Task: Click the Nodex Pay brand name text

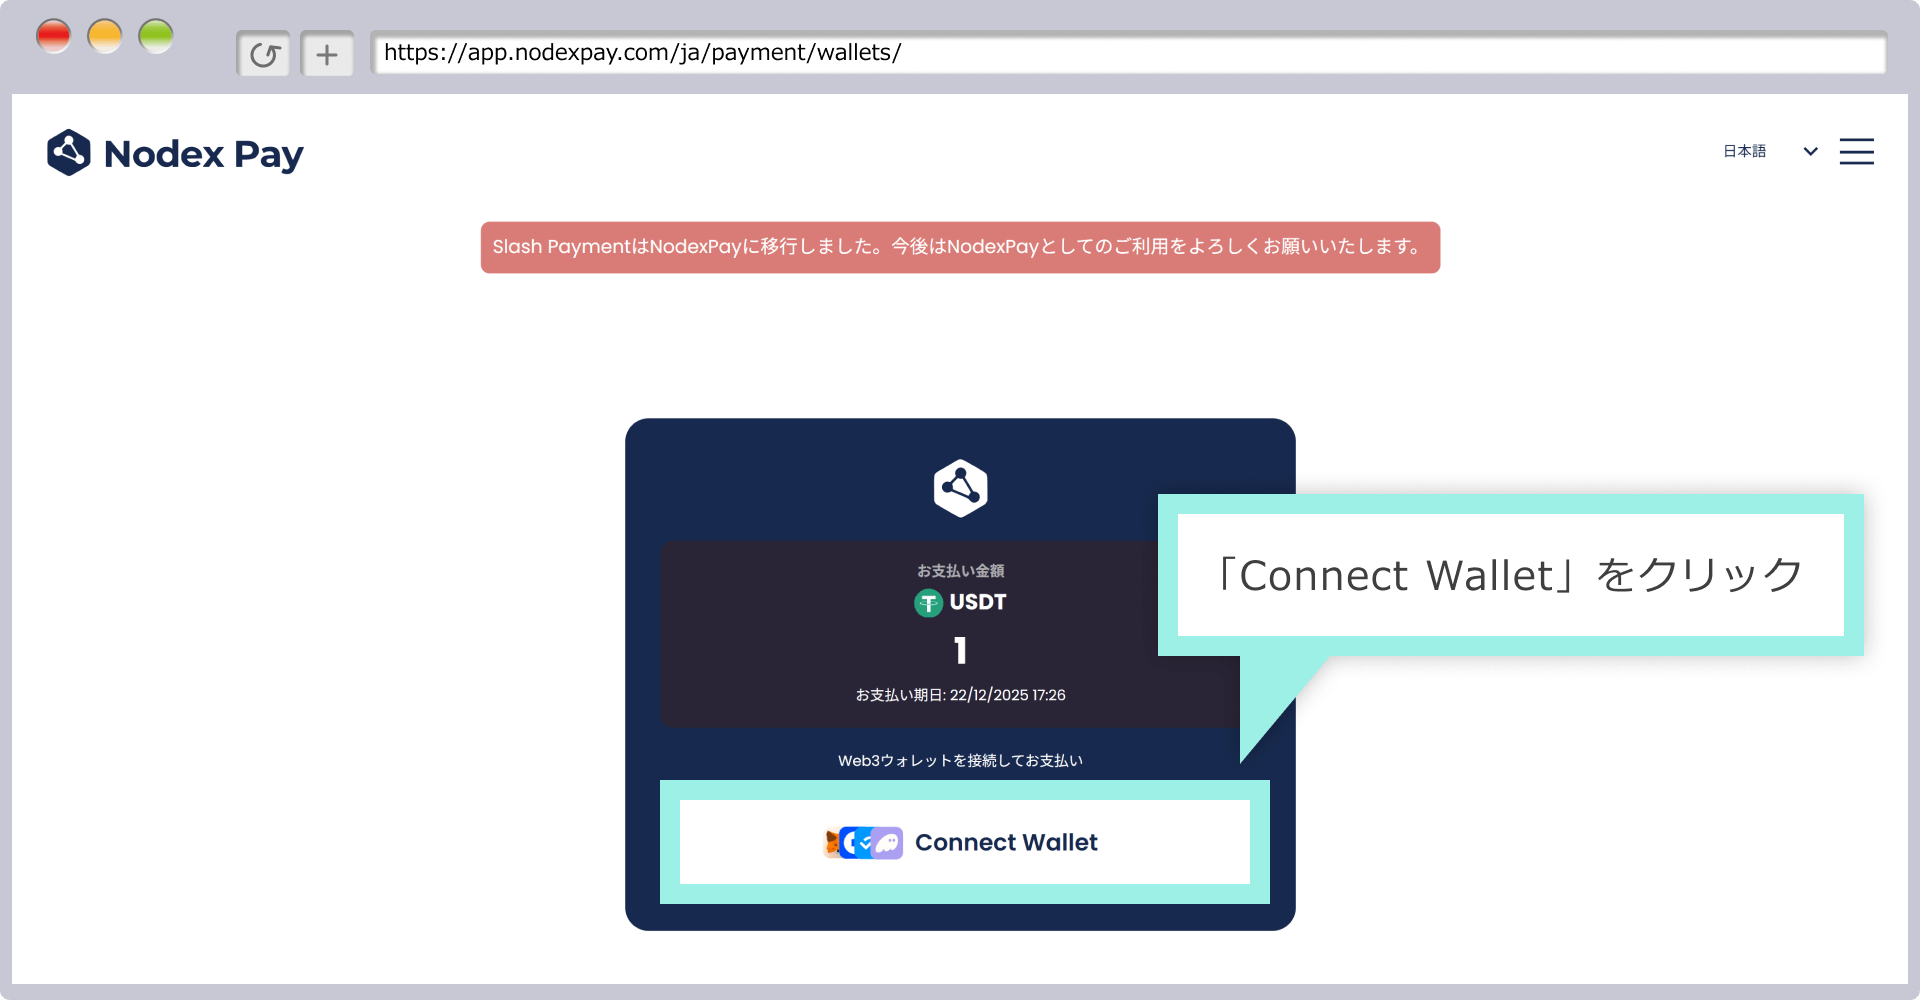Action: (x=204, y=152)
